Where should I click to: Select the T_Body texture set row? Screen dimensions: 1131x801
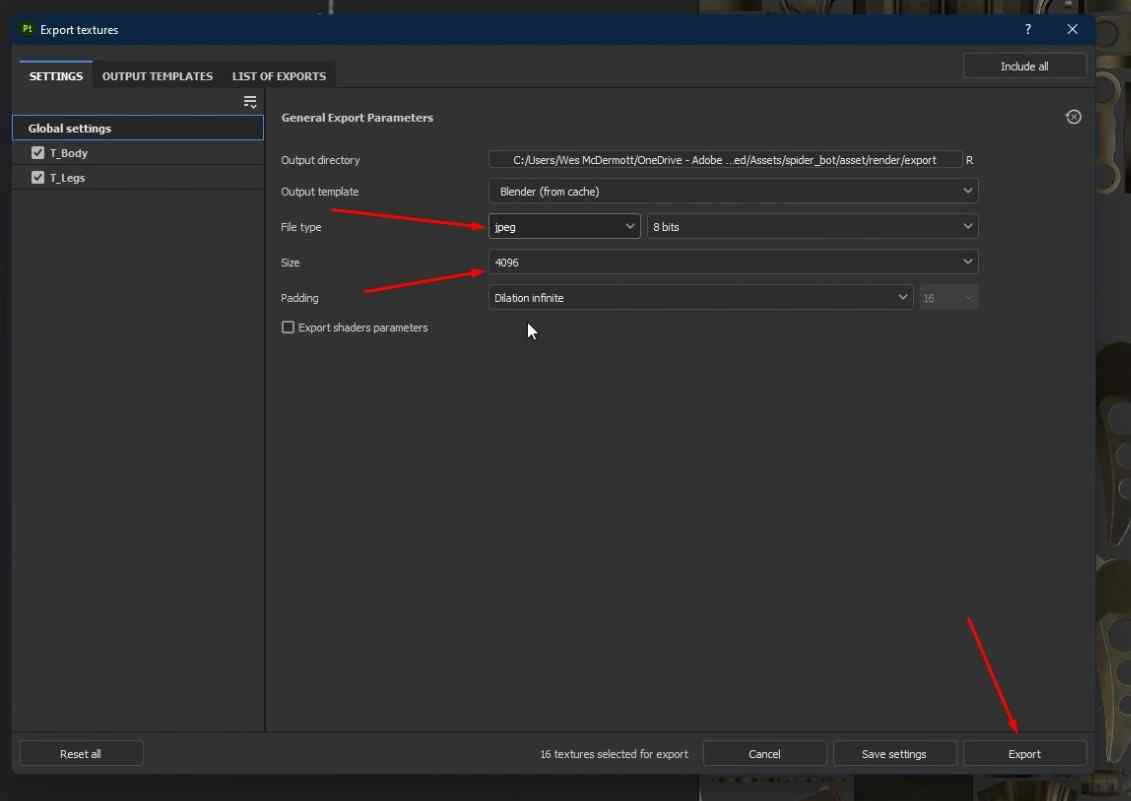pos(138,153)
